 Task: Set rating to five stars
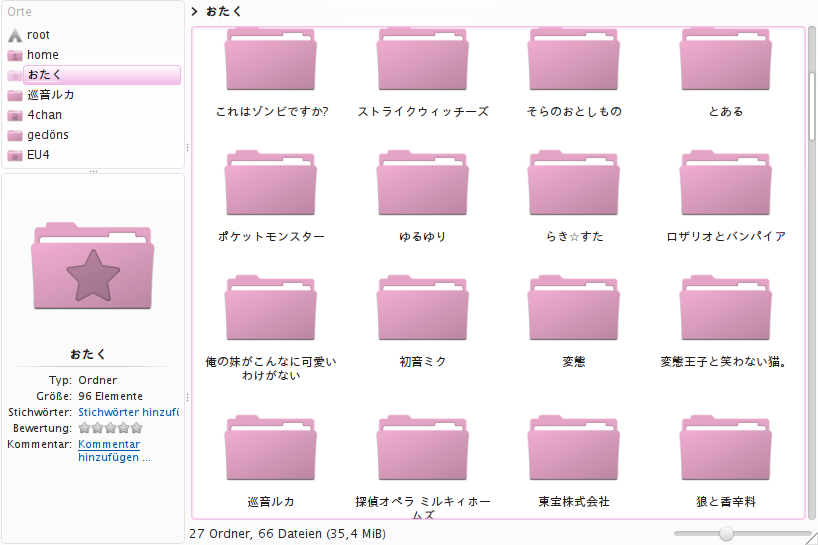(x=137, y=428)
